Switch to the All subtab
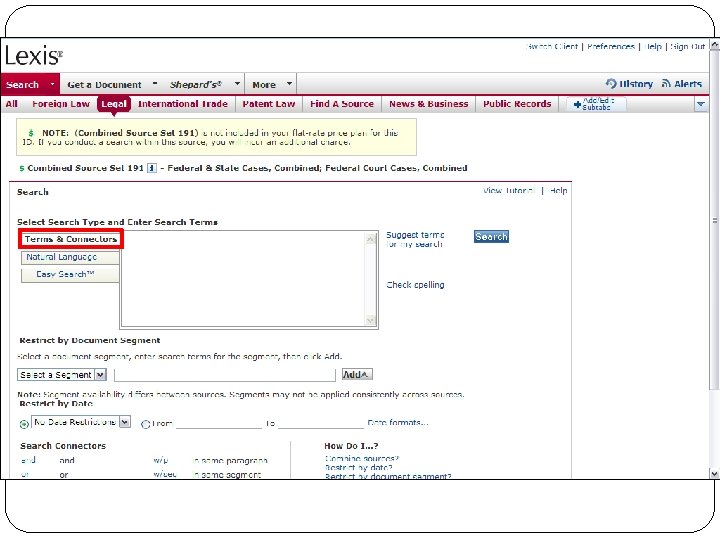The image size is (720, 540). [x=12, y=104]
